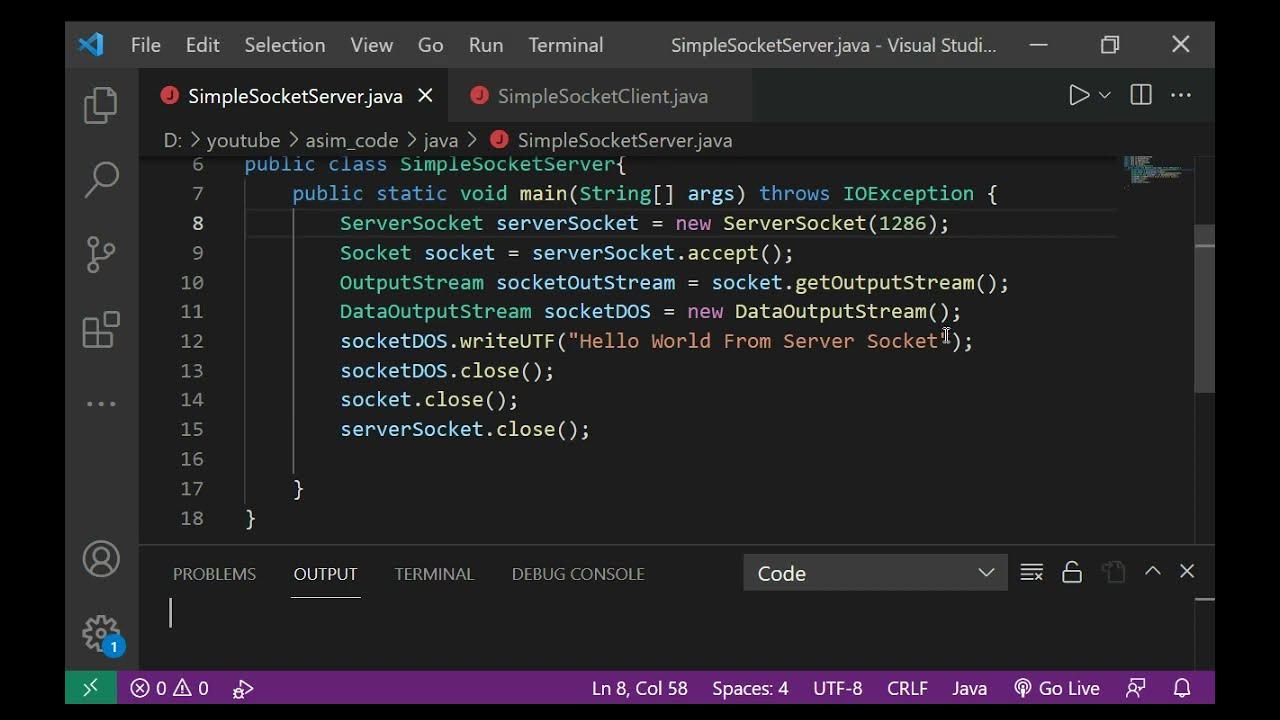Click socketDOS.close(); on line 13
The height and width of the screenshot is (720, 1280).
click(x=447, y=371)
